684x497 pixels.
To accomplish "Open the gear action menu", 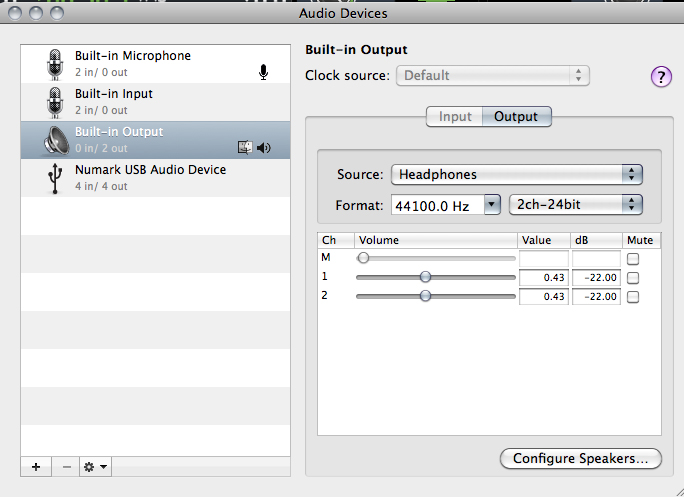I will [x=96, y=467].
